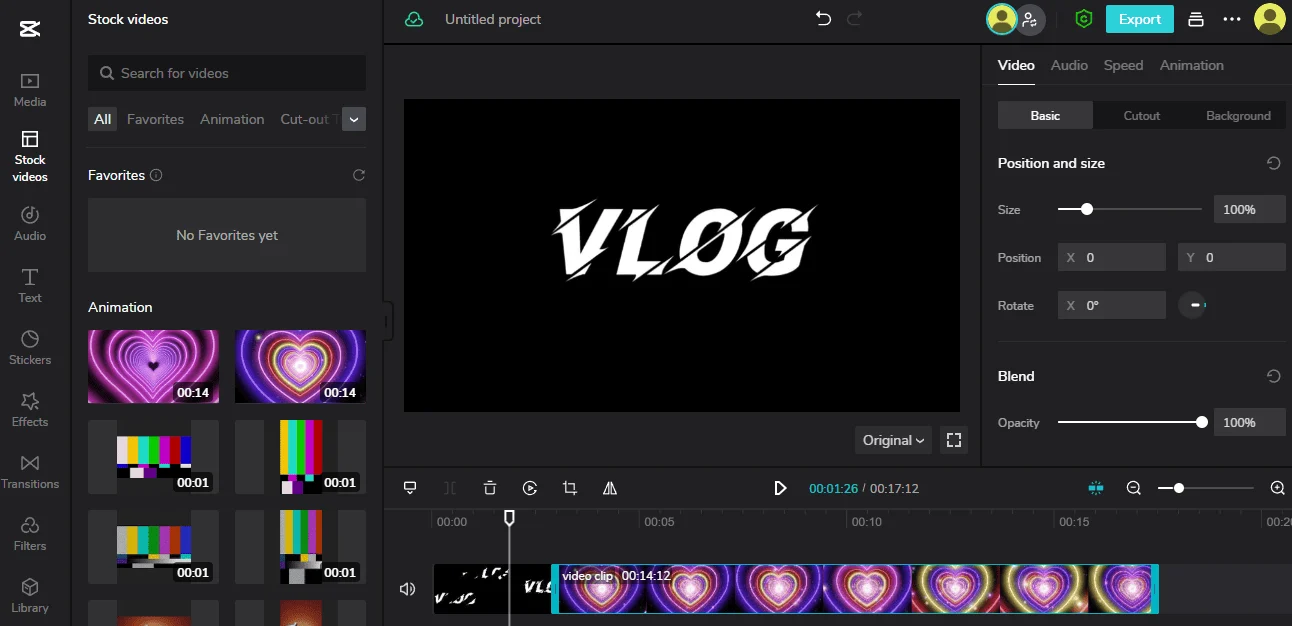Expand the stock video category dropdown

click(x=354, y=119)
